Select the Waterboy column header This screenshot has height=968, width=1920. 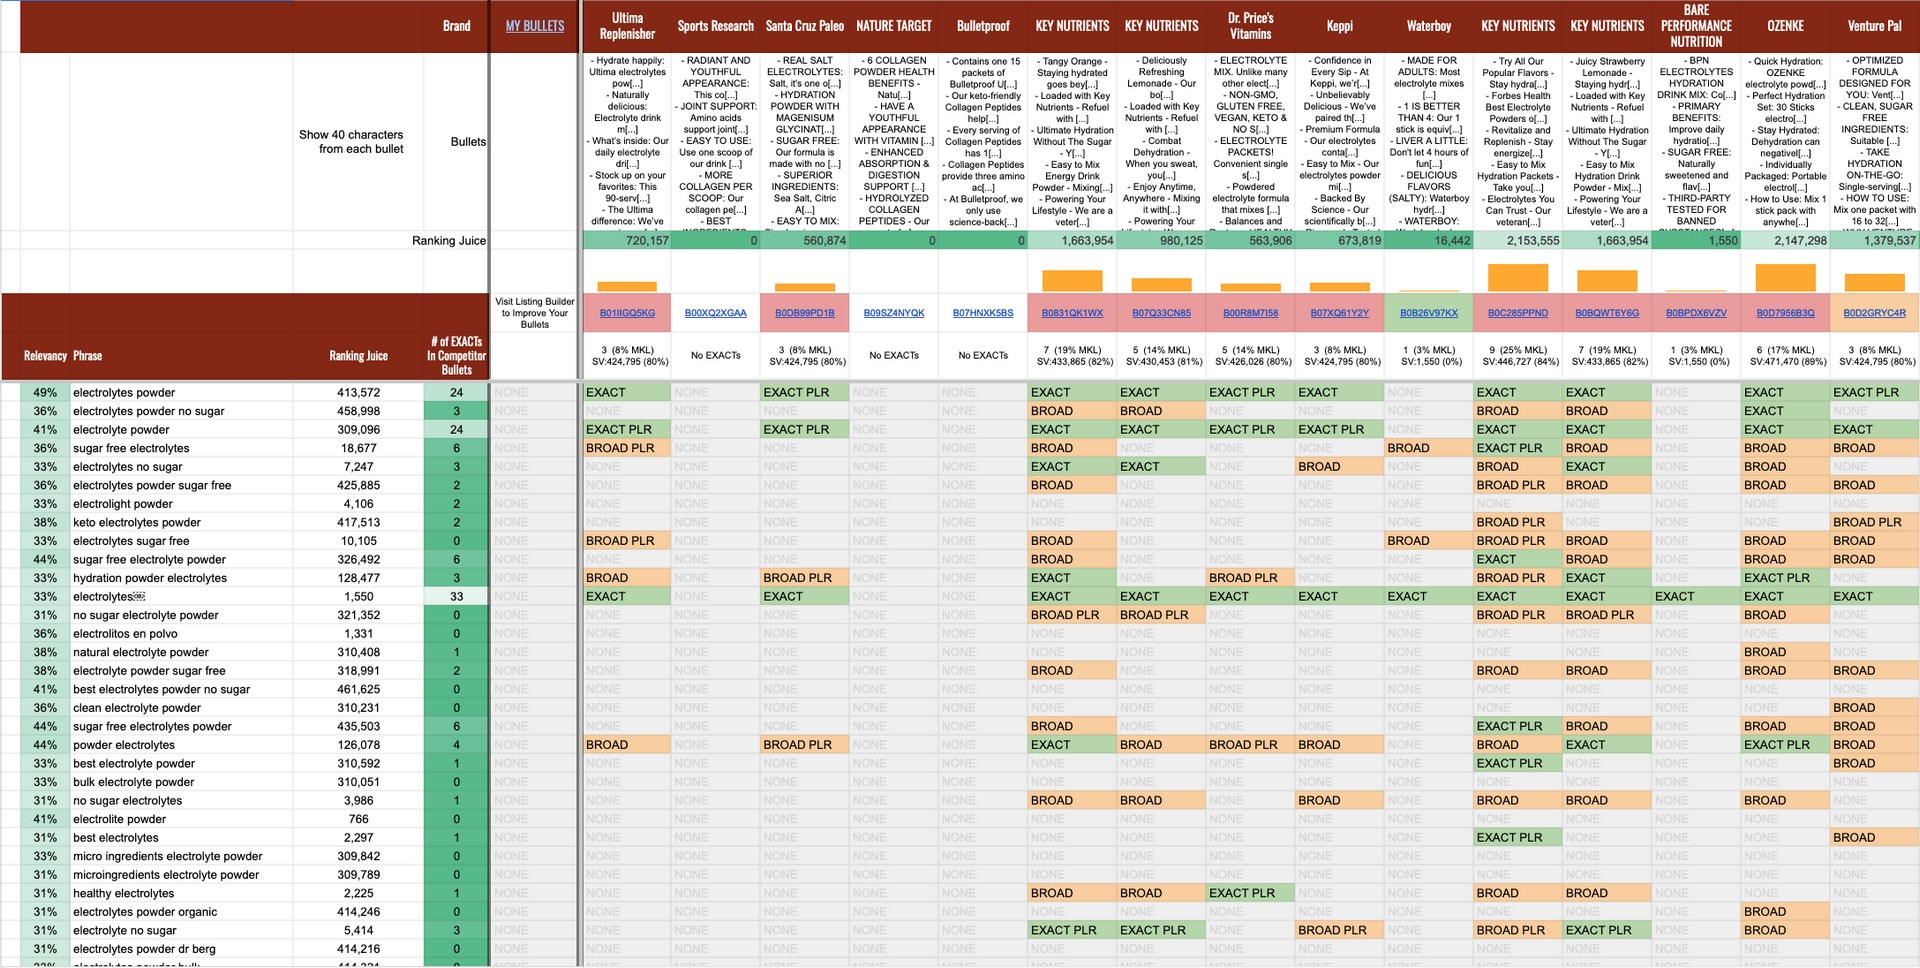(x=1429, y=26)
